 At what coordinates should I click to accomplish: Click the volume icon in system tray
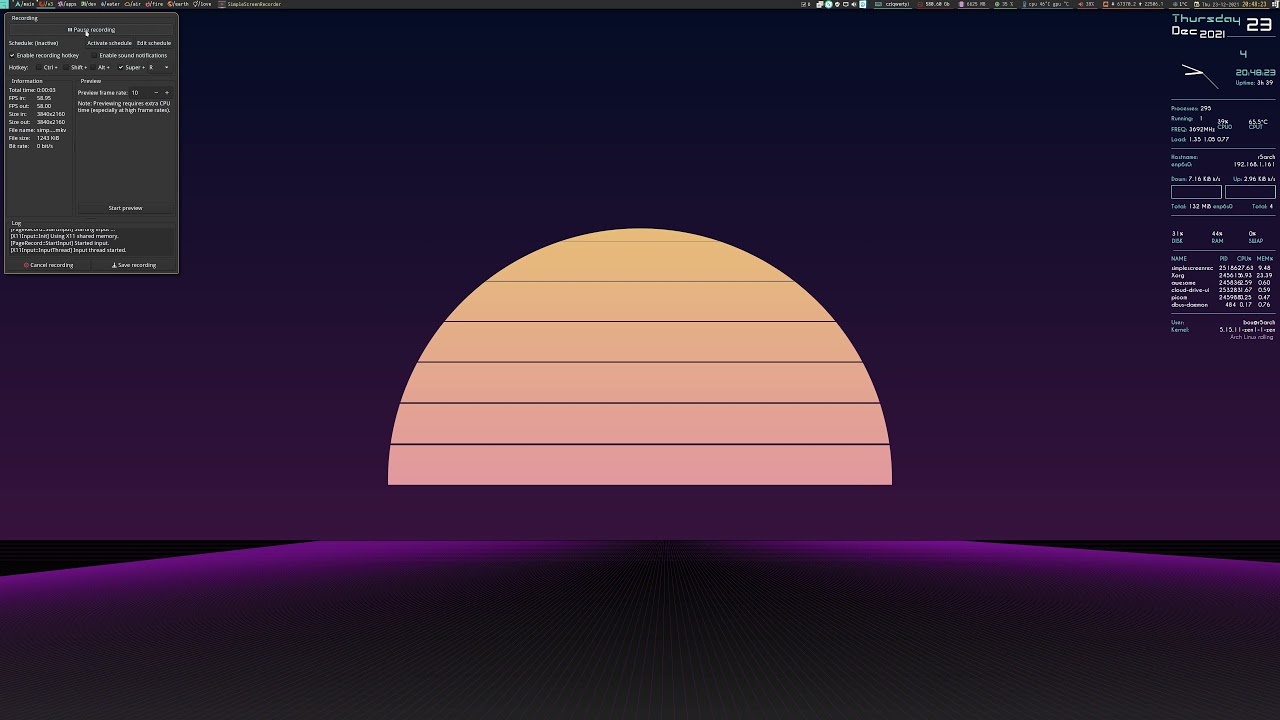pos(853,4)
